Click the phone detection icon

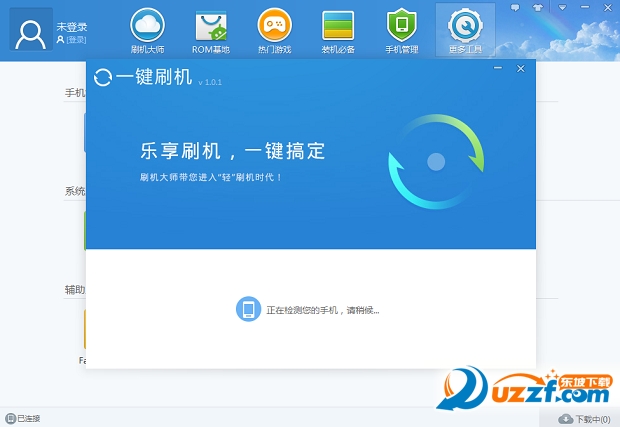[248, 309]
